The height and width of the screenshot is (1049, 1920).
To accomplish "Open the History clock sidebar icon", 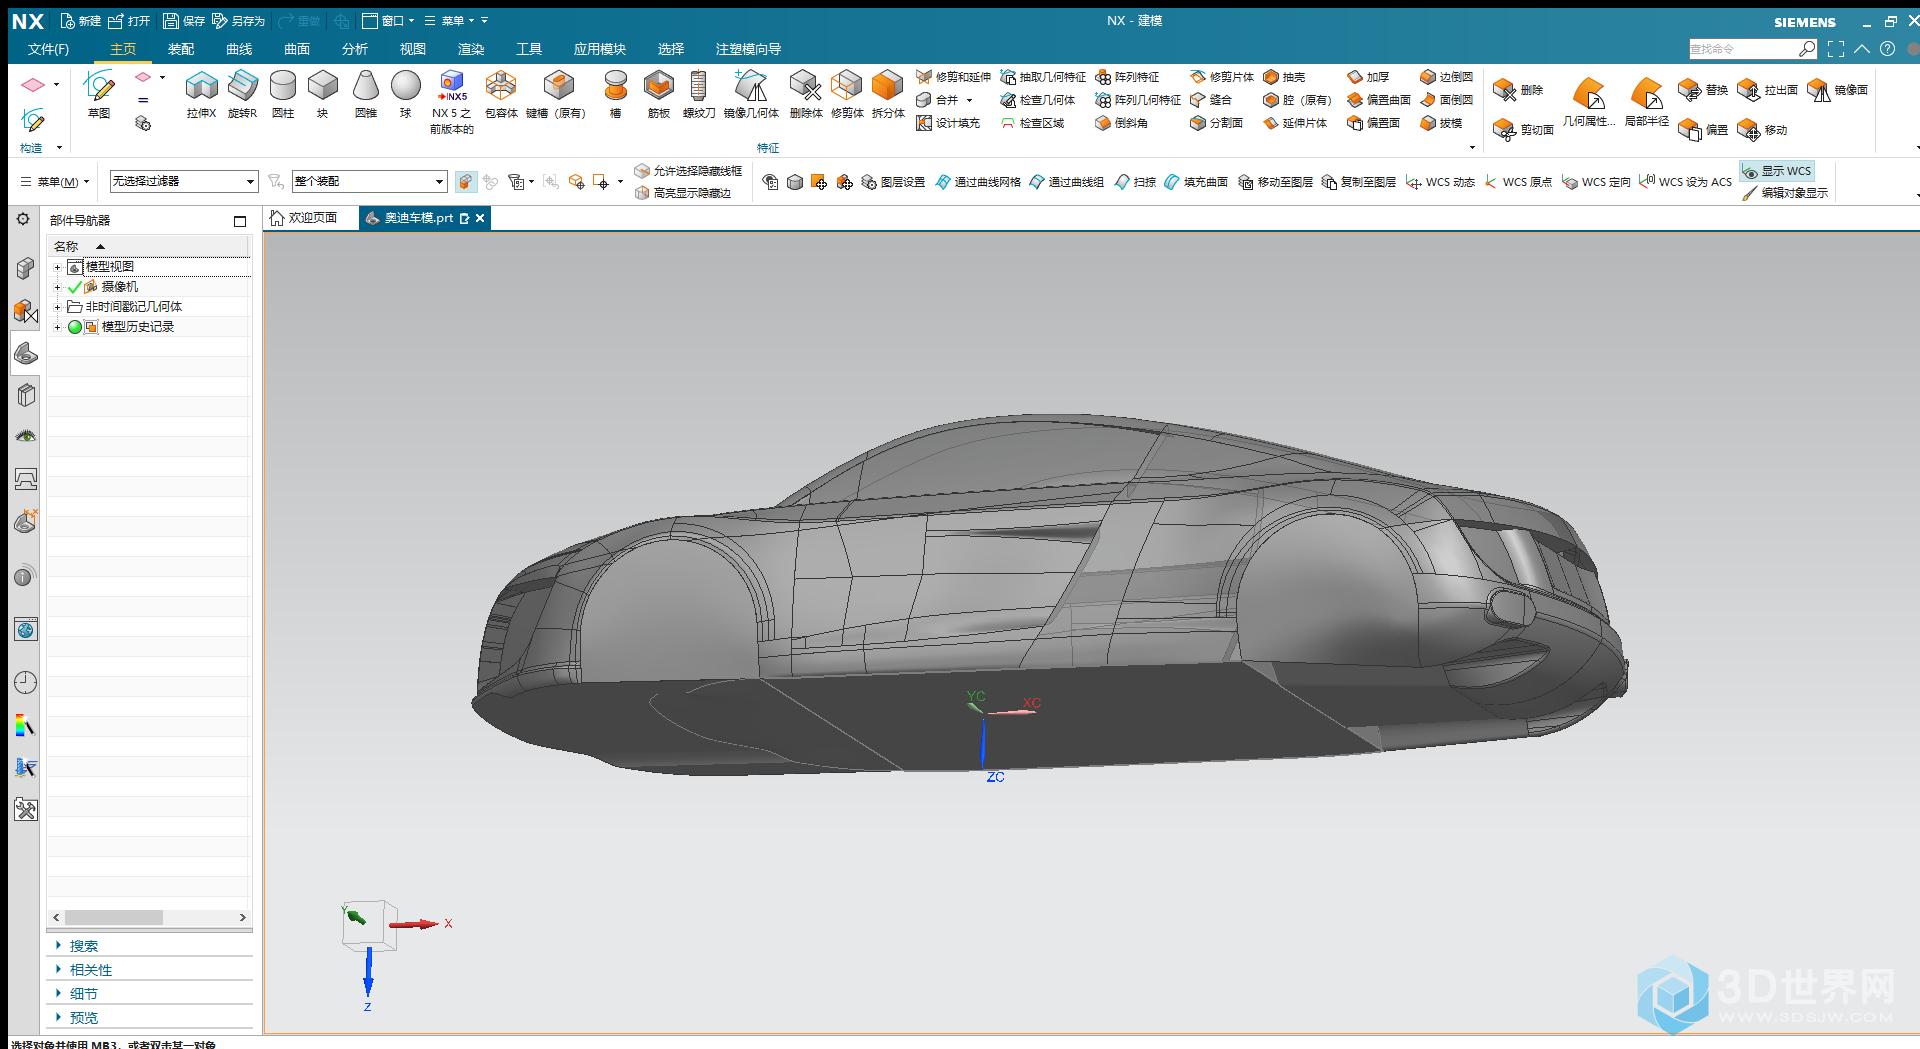I will 26,682.
